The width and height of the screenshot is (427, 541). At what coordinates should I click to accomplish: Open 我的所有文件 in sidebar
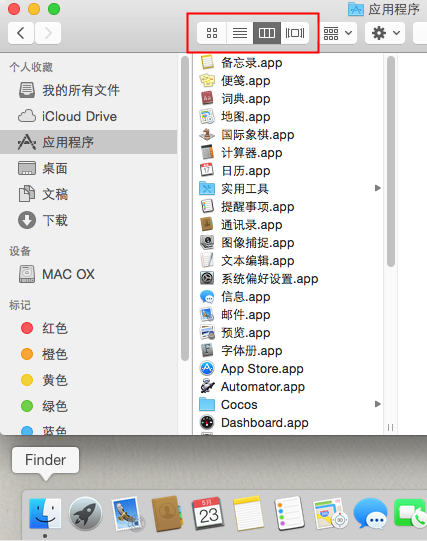89,90
